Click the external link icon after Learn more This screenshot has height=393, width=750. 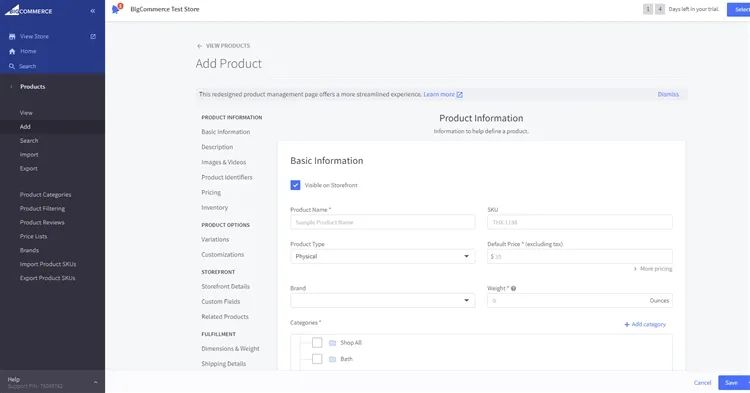pos(460,95)
